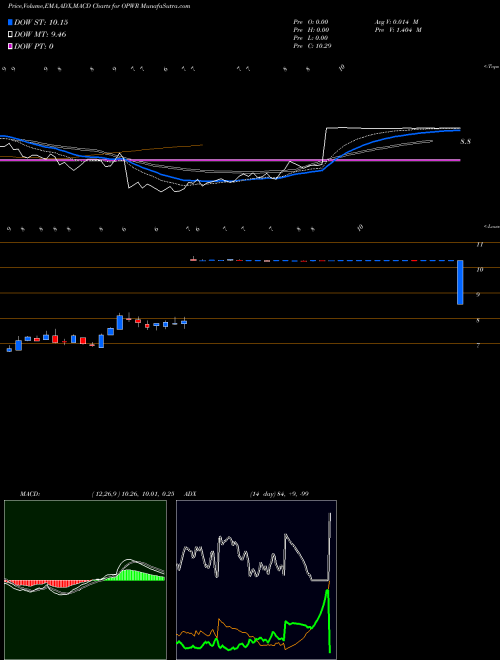Click the blue DOW ST legend swatch
This screenshot has height=660, width=500.
[11, 22]
